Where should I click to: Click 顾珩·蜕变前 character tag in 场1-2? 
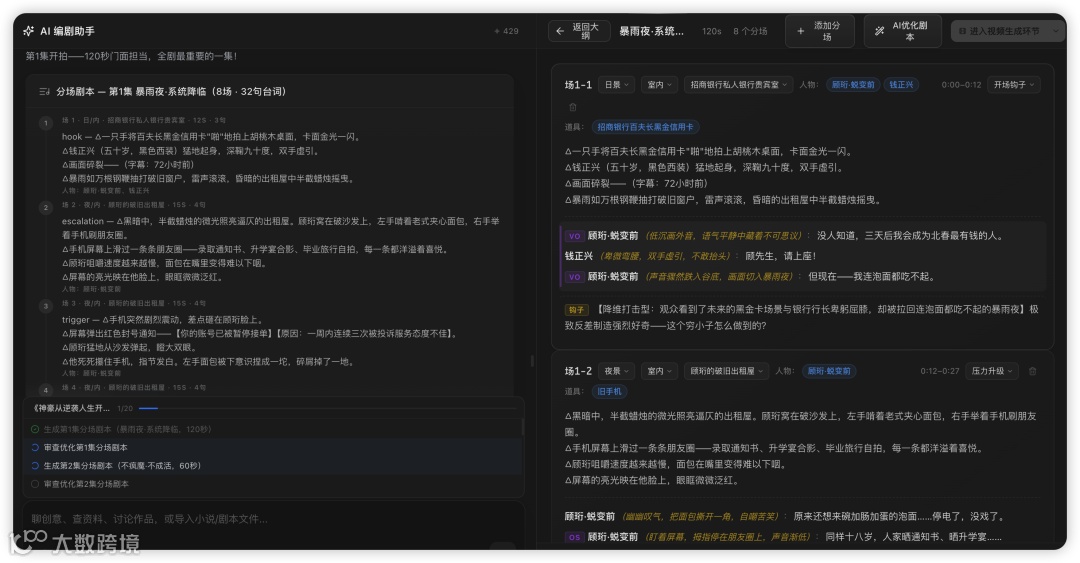tap(829, 371)
